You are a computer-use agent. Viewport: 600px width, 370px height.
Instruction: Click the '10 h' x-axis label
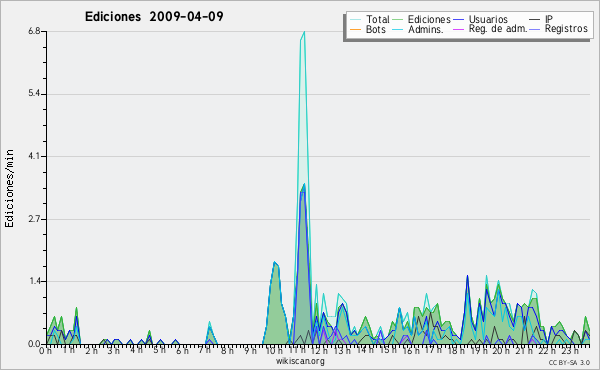pyautogui.click(x=274, y=351)
